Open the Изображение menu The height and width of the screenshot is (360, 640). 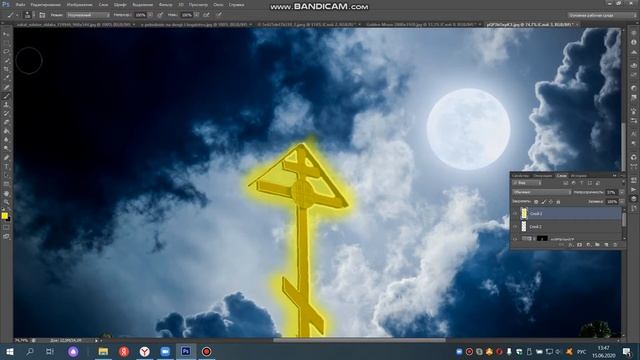(x=79, y=5)
